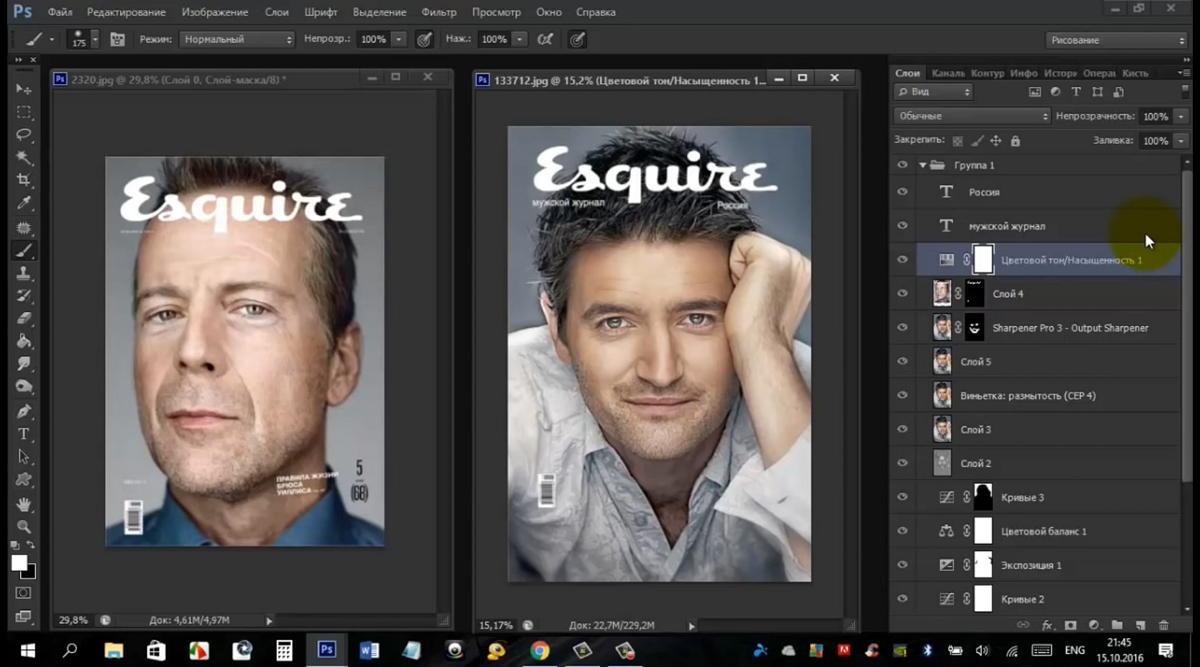Open the Изображение menu
This screenshot has height=667, width=1200.
(x=215, y=12)
